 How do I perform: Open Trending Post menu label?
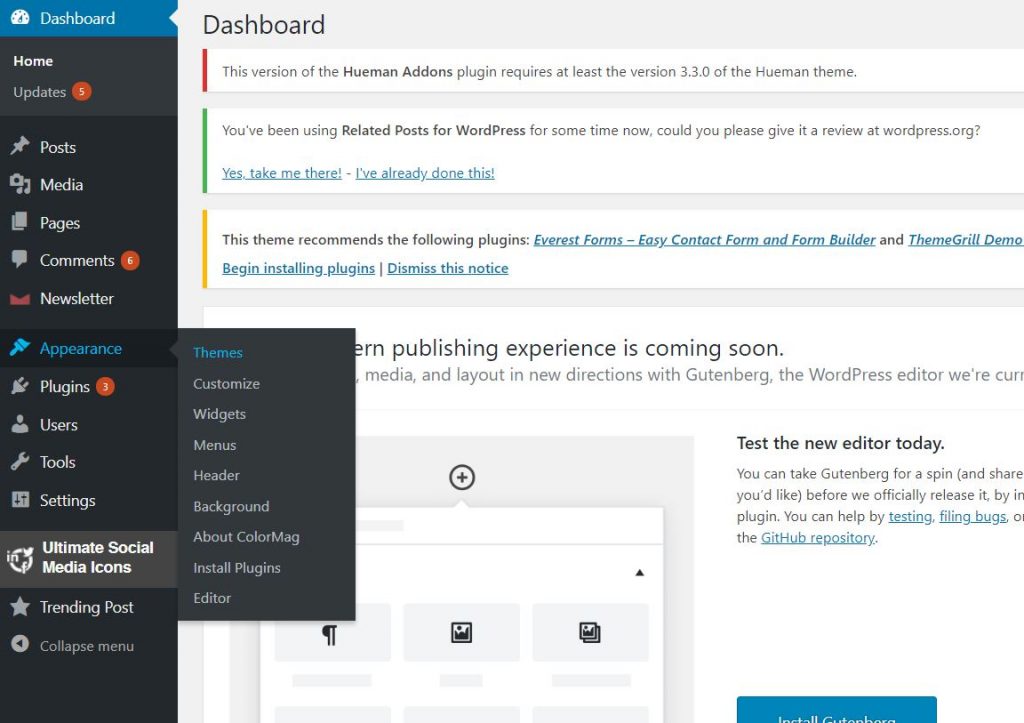point(87,607)
